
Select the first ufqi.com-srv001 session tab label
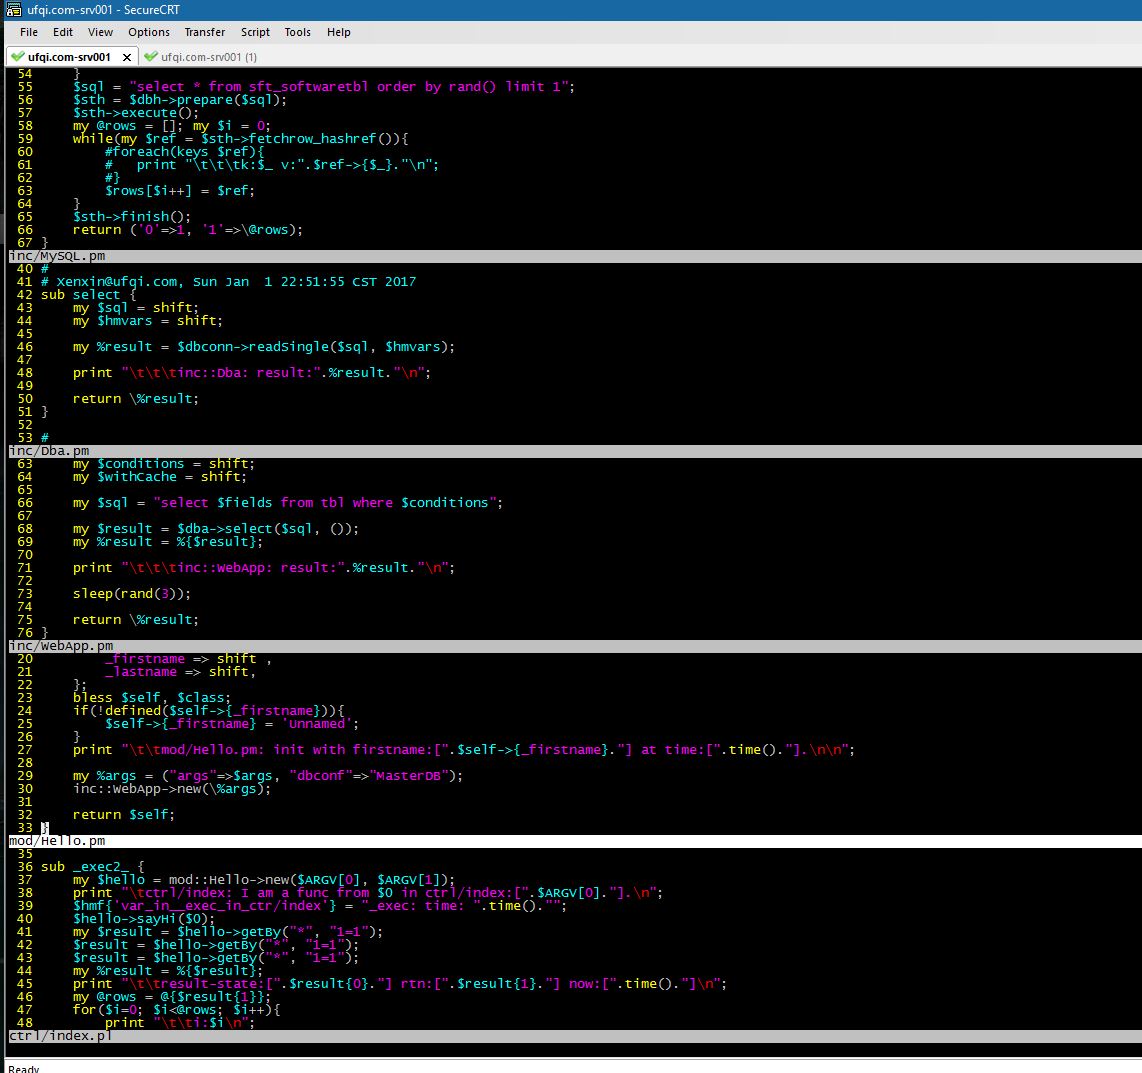pos(68,57)
